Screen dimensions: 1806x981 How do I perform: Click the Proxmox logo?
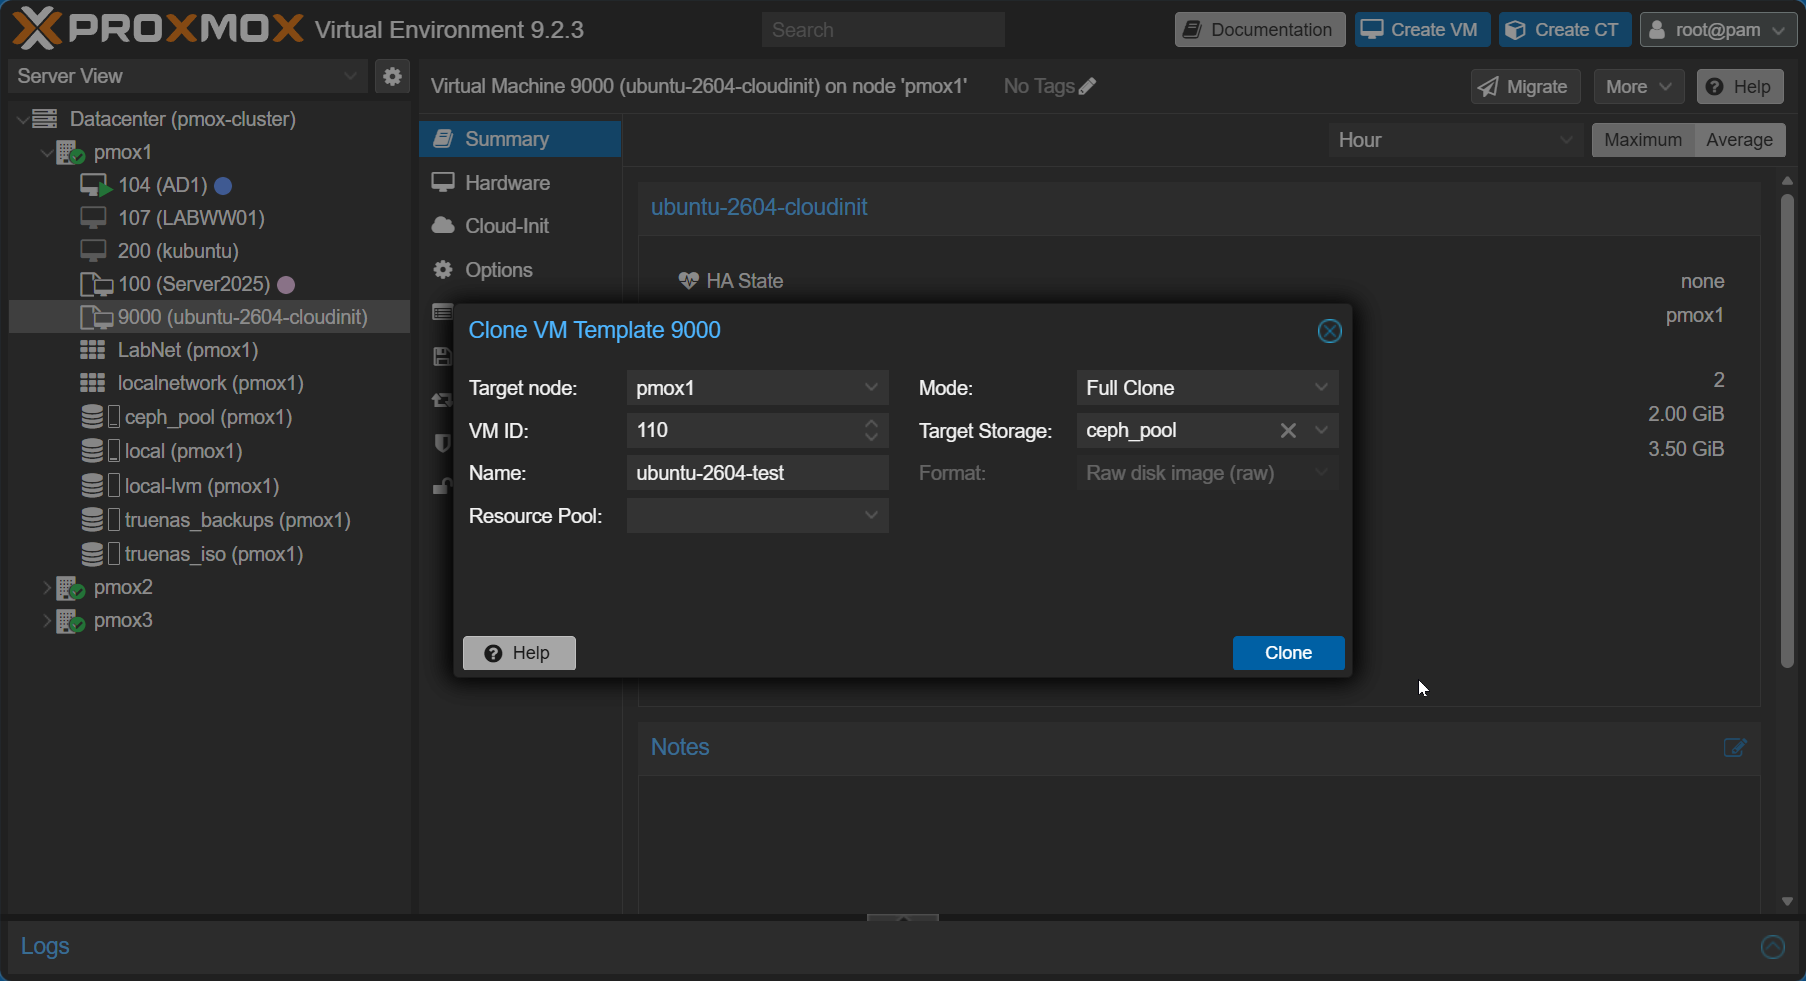click(x=158, y=28)
